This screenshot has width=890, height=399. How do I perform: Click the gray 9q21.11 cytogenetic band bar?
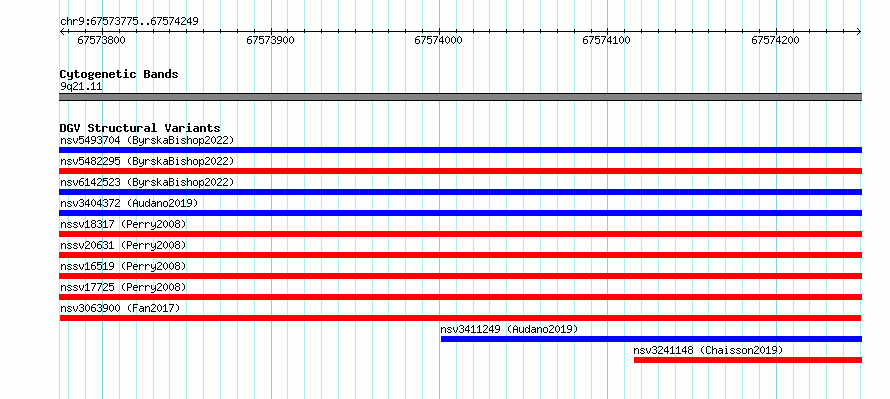tap(460, 97)
